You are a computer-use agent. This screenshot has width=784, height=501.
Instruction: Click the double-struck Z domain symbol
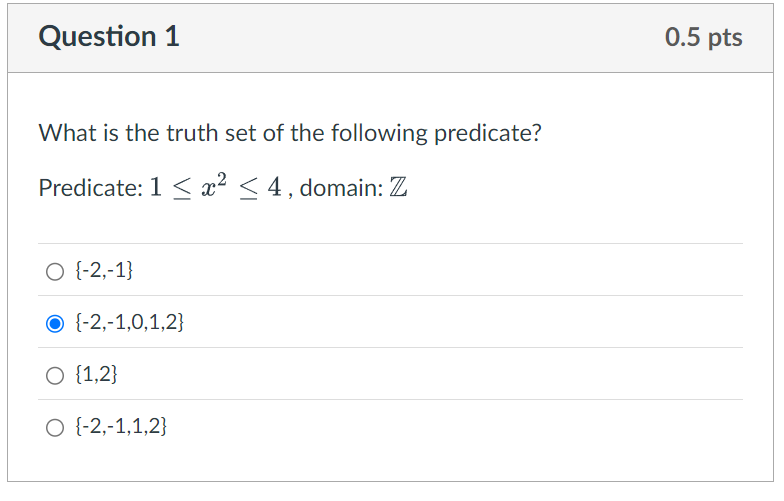coord(397,188)
